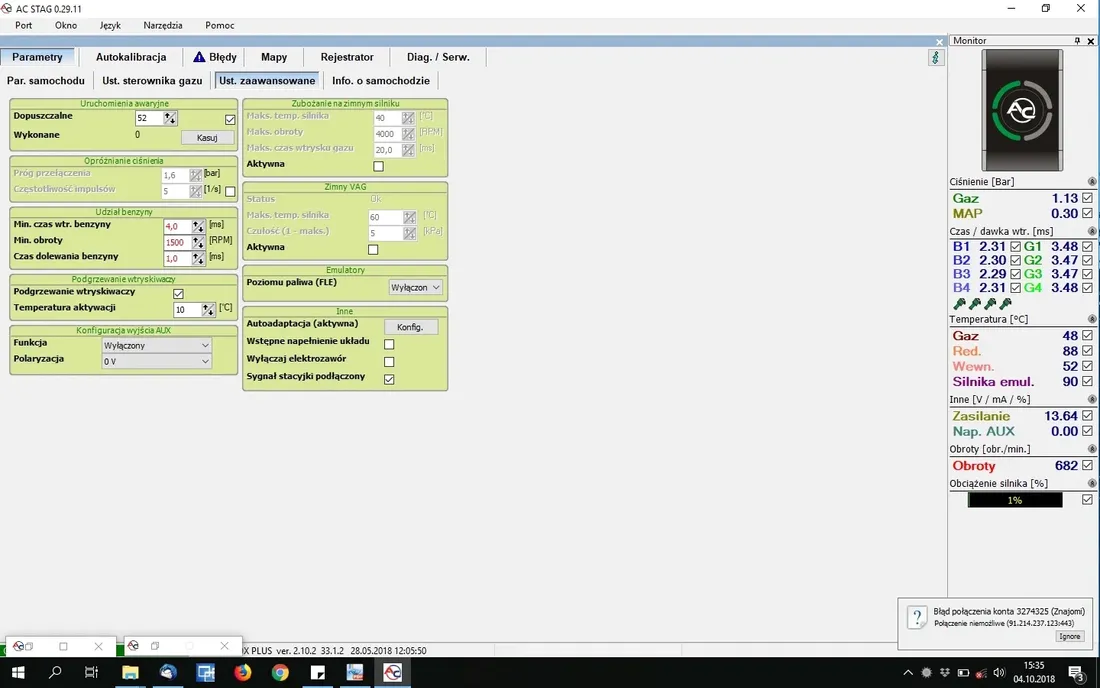Screen dimensions: 1100x688
Task: Enable Aktywna under Zubożanie na zimnym silniku
Action: tap(379, 166)
